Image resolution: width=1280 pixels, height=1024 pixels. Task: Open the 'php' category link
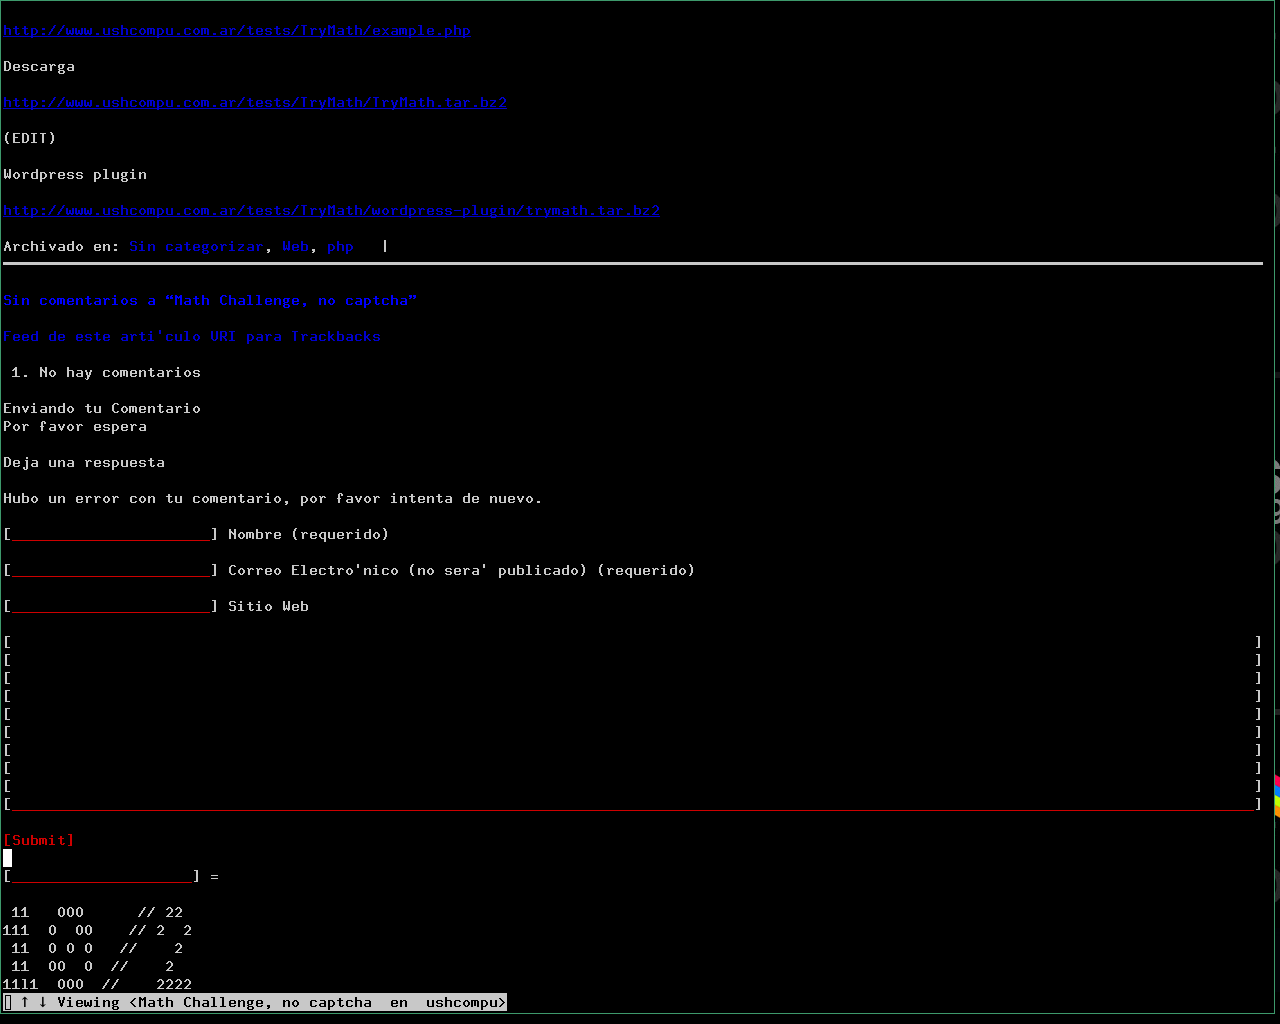pyautogui.click(x=340, y=247)
